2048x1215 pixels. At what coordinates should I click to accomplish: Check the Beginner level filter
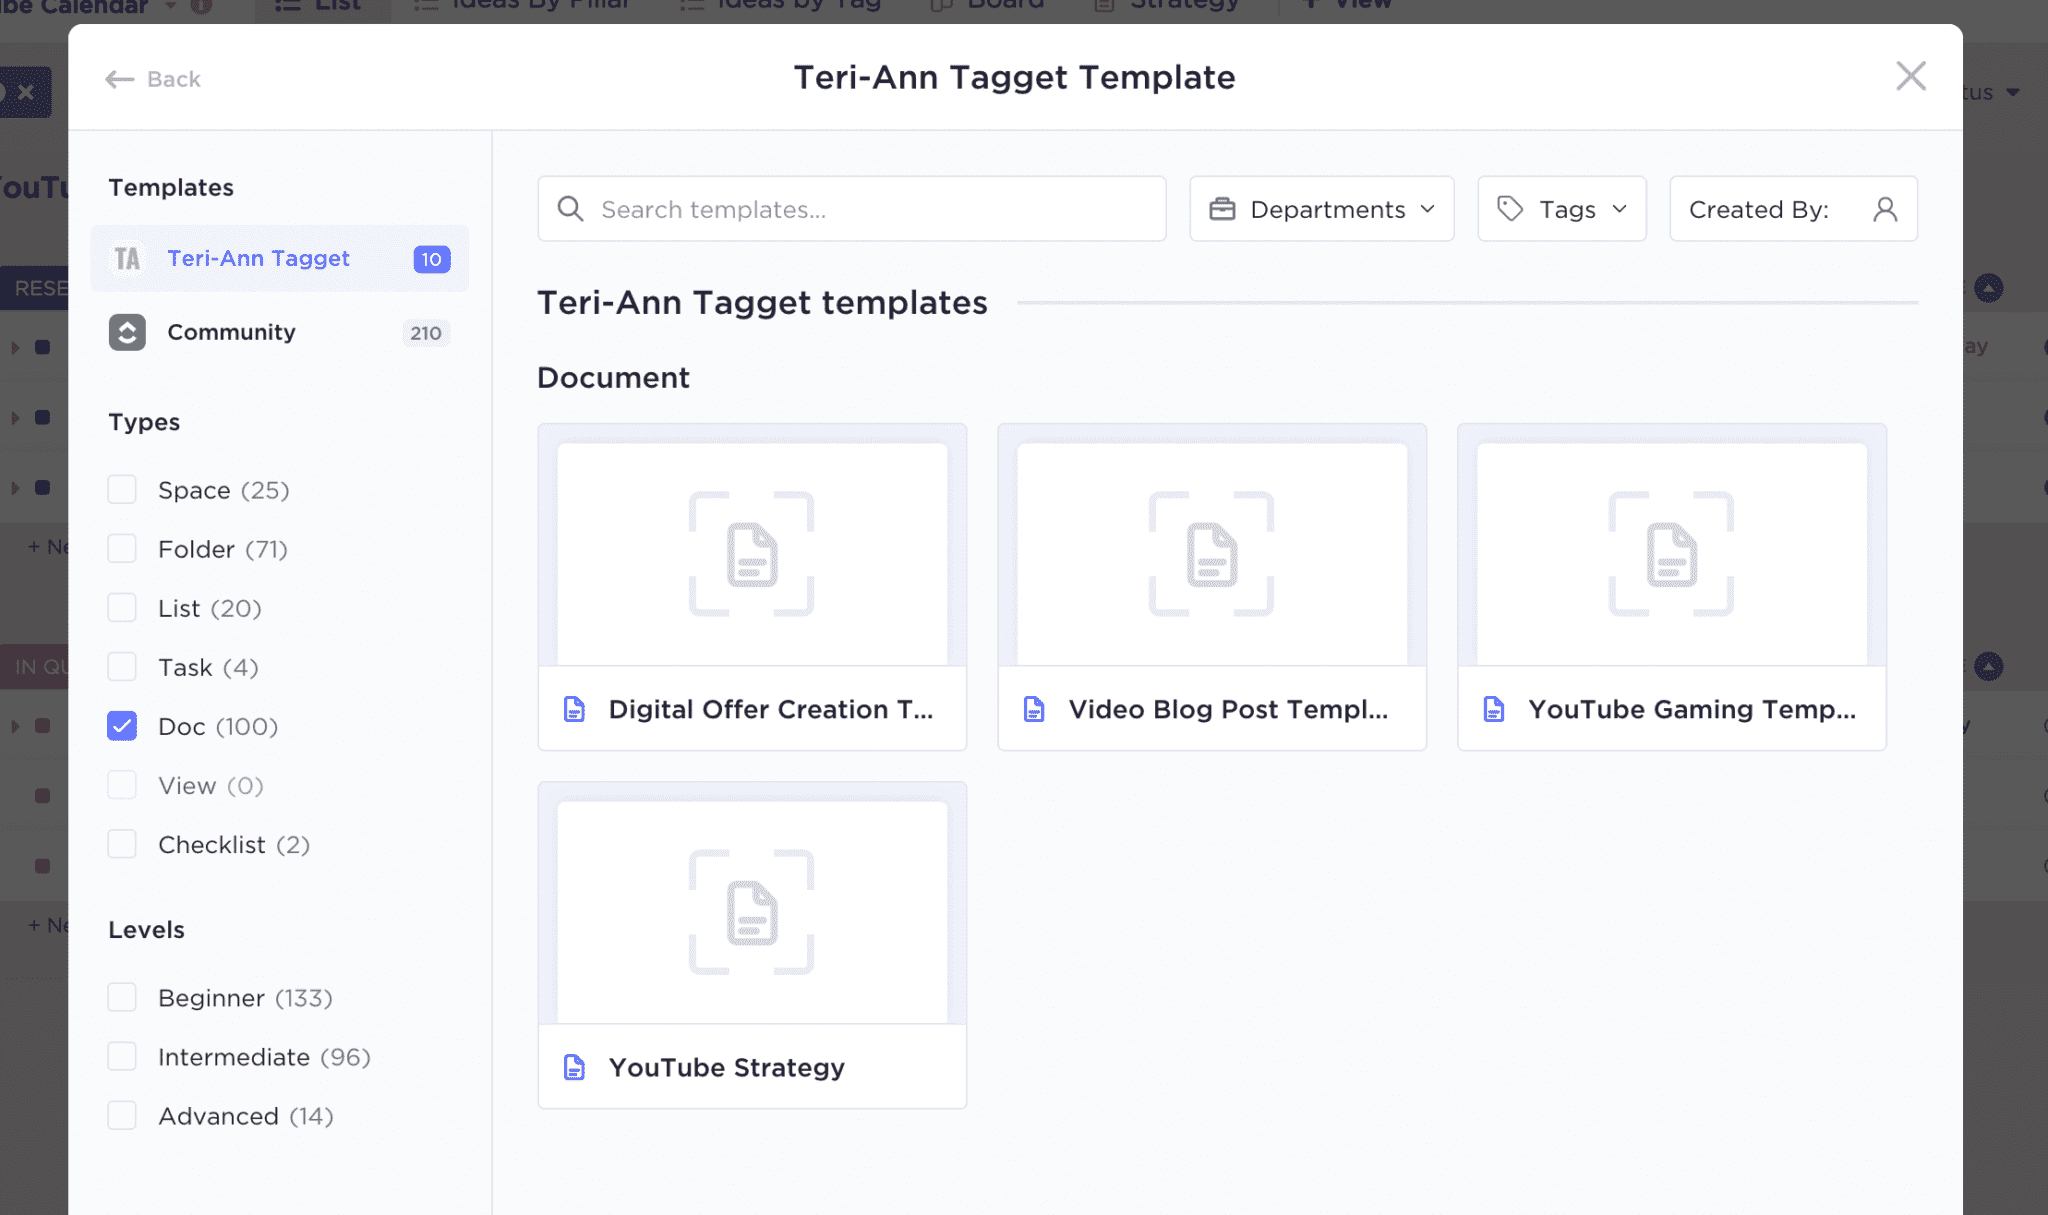pos(122,997)
